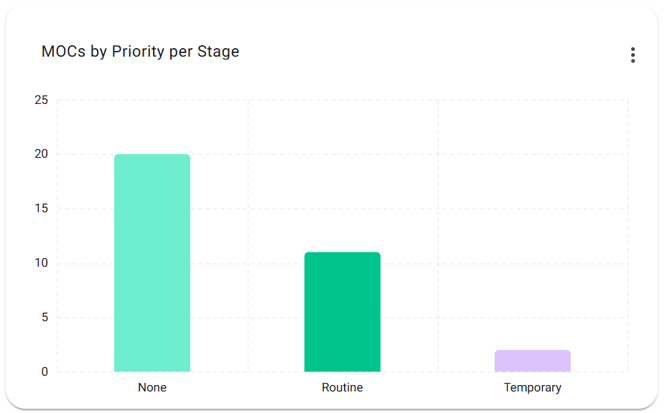Viewport: 670px width, 413px height.
Task: Click empty plot area above the Temporary bar
Action: click(532, 220)
